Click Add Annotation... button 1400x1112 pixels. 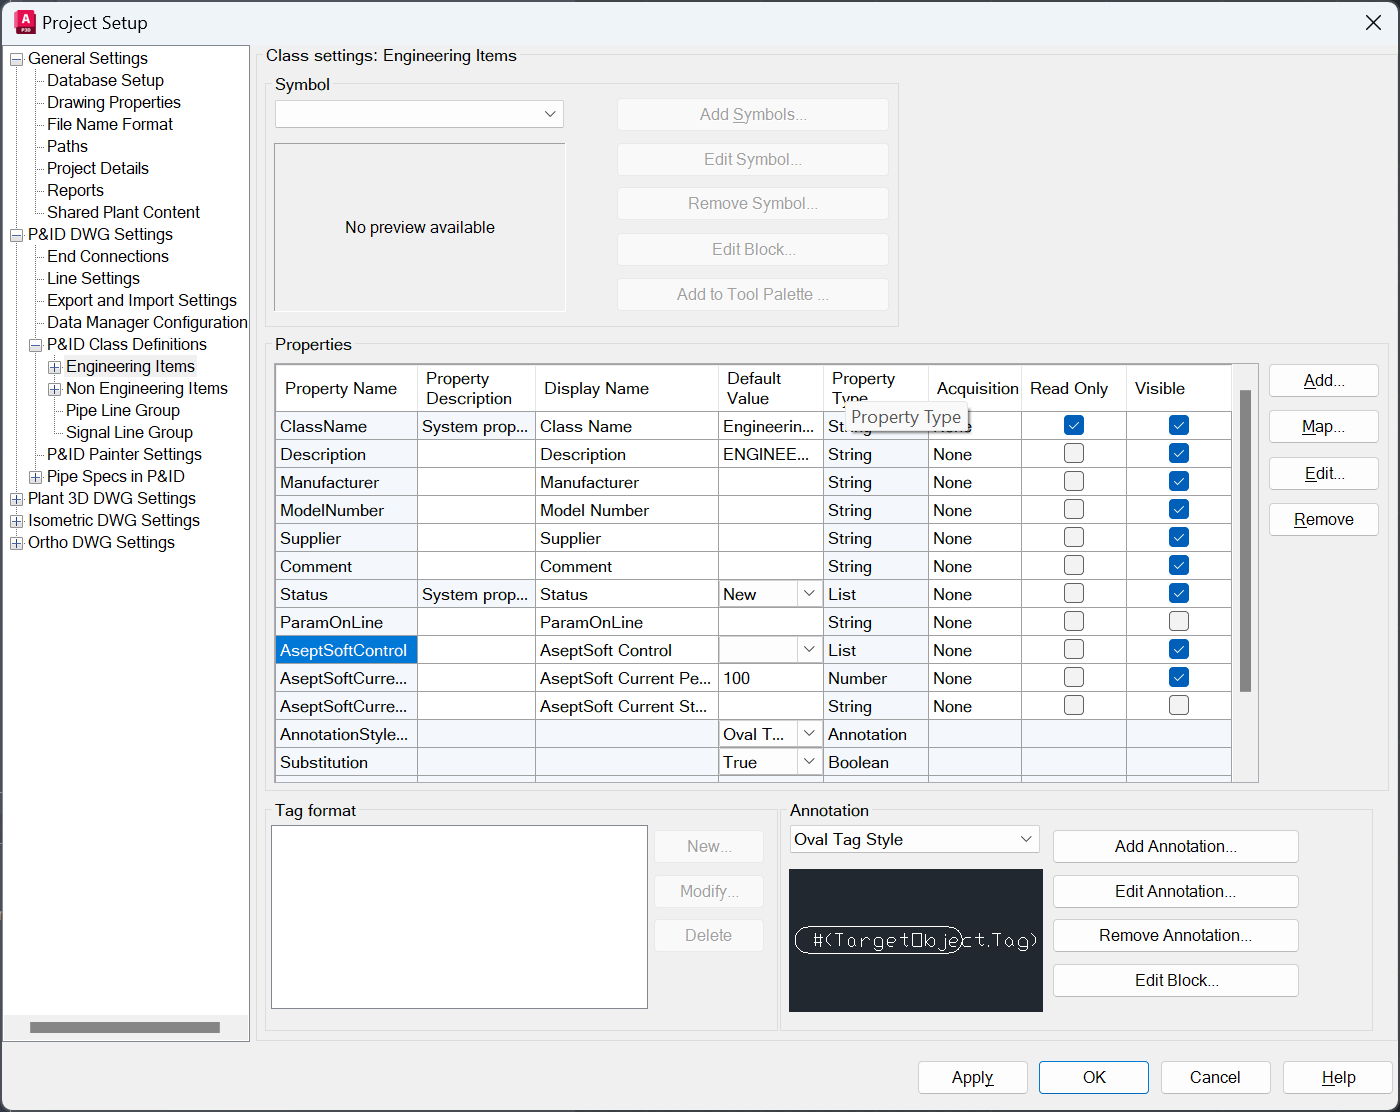(1176, 846)
